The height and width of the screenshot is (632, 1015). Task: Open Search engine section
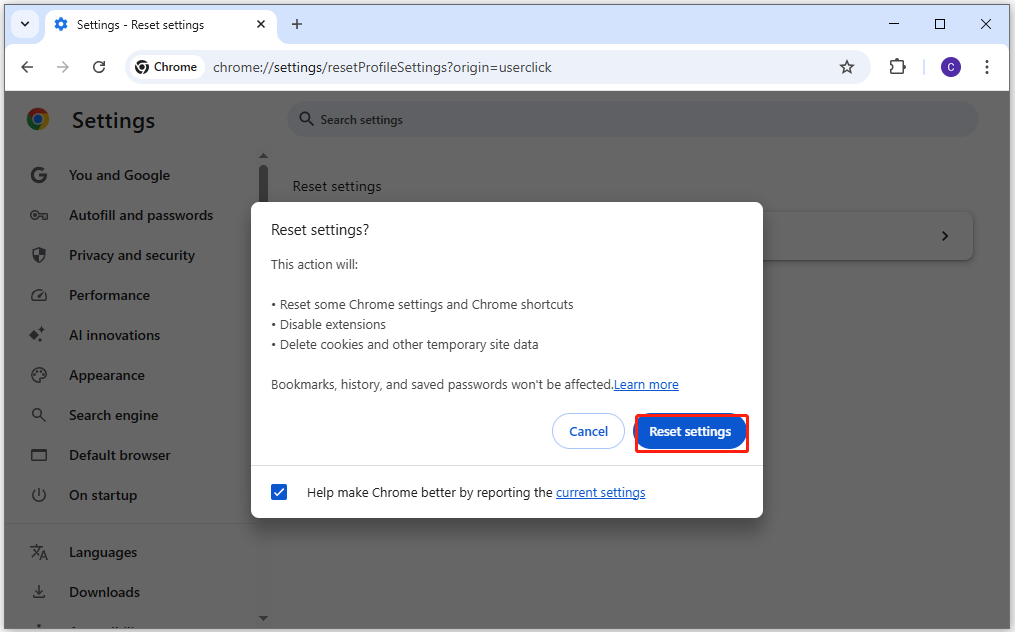coord(113,416)
